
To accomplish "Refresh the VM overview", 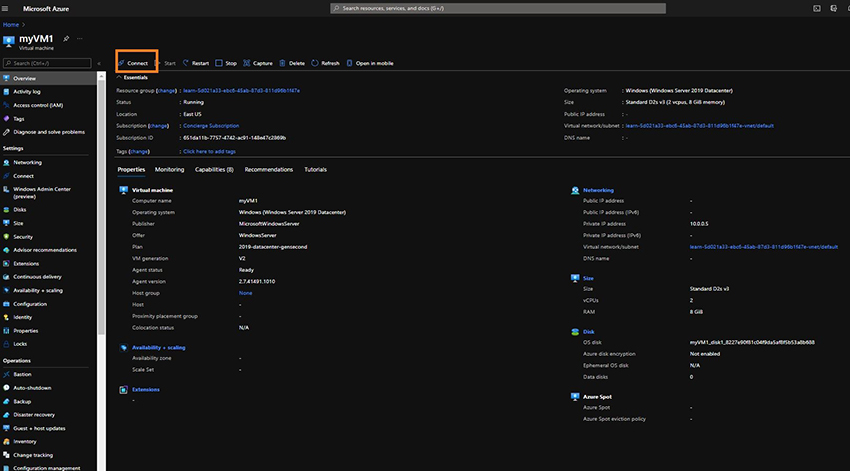I will (326, 63).
